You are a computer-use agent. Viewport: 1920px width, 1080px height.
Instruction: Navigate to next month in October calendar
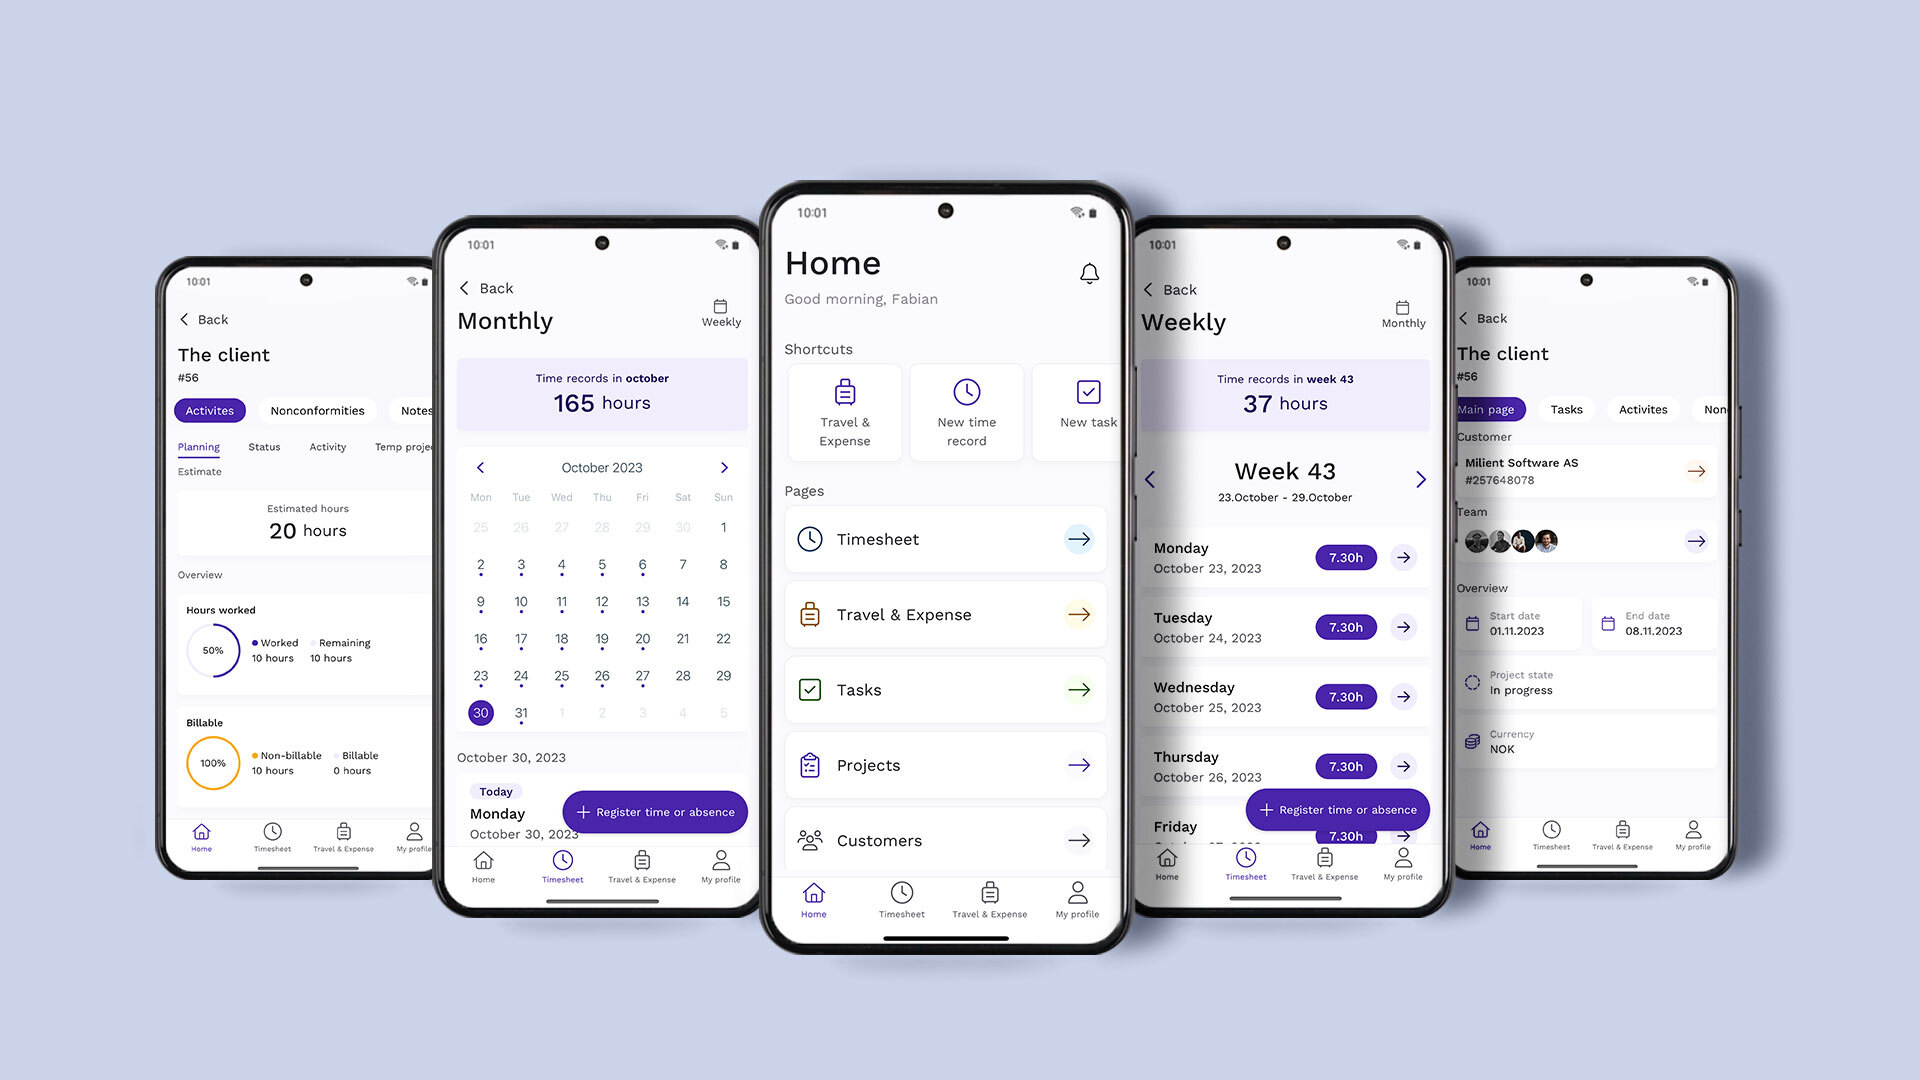pos(724,467)
